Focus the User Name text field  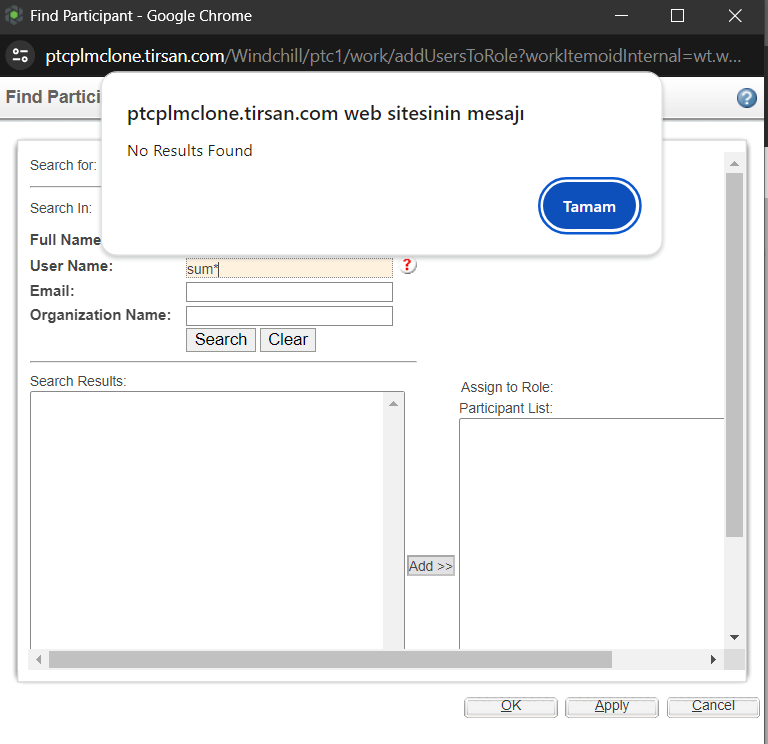(289, 268)
